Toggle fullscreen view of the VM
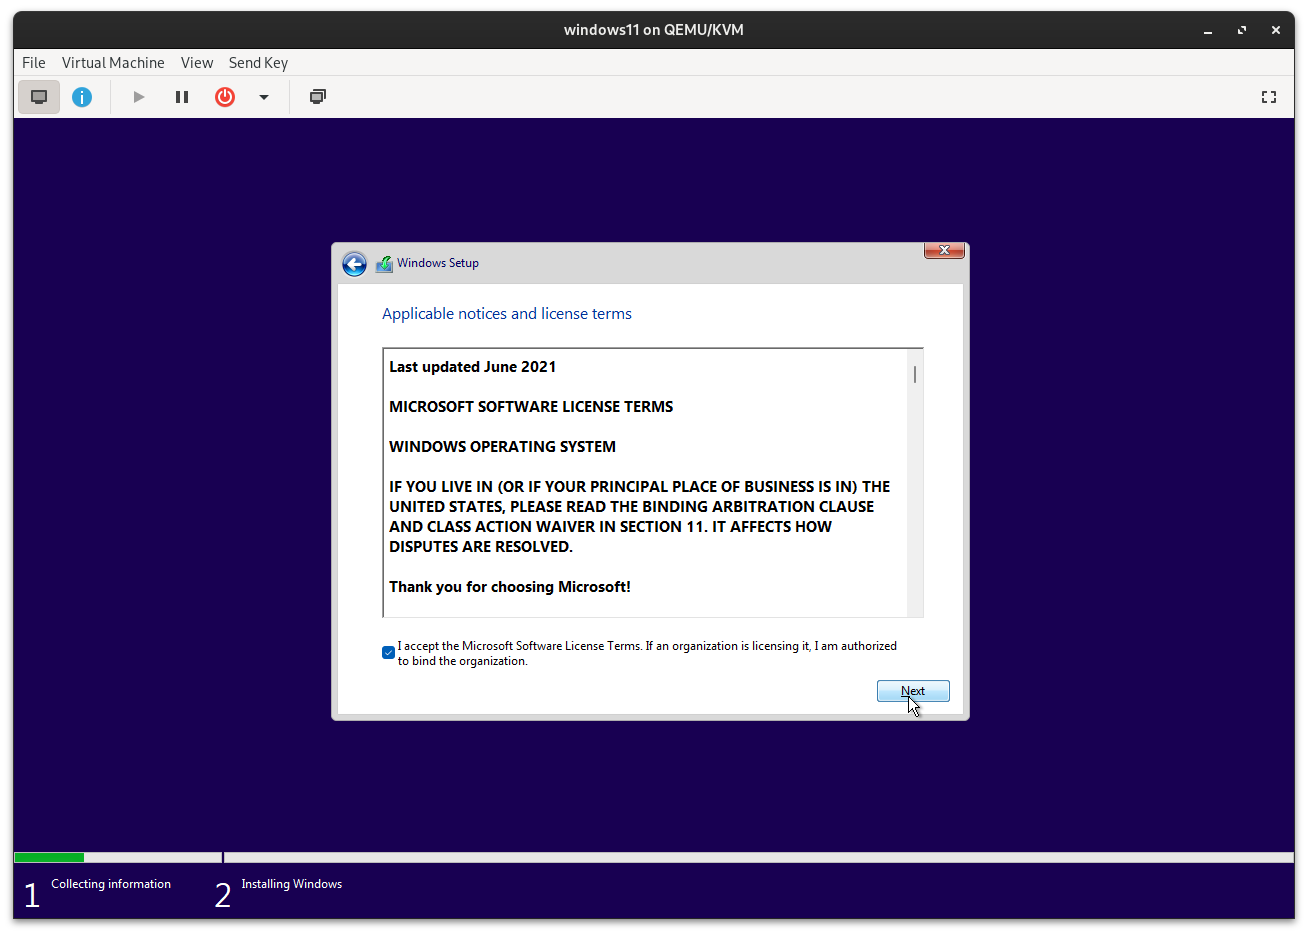1308x935 pixels. pos(1269,97)
